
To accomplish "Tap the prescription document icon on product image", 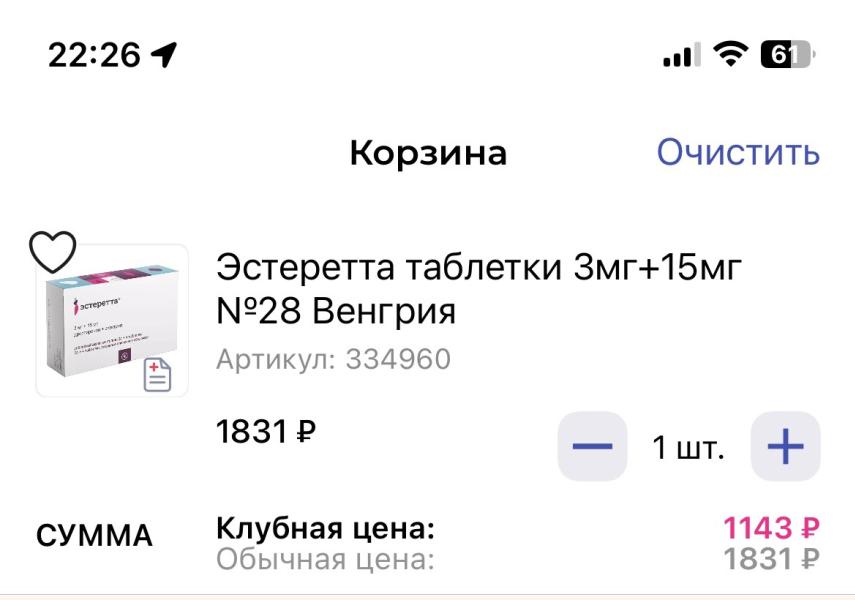I will pyautogui.click(x=159, y=373).
